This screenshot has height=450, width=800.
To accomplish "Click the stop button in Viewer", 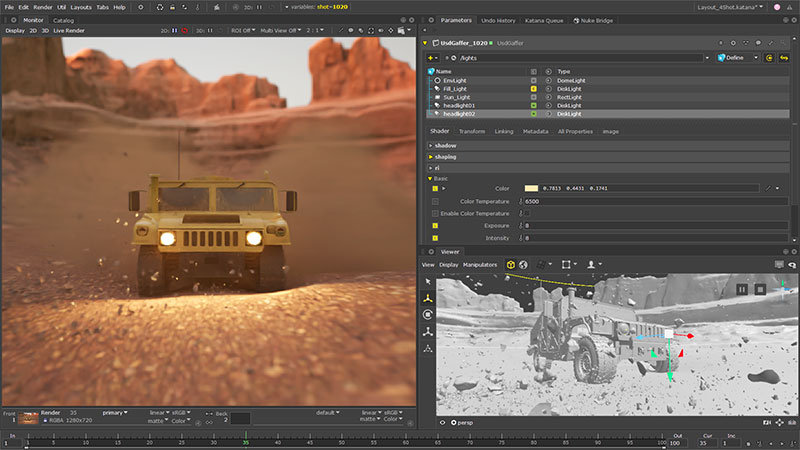I will 760,289.
